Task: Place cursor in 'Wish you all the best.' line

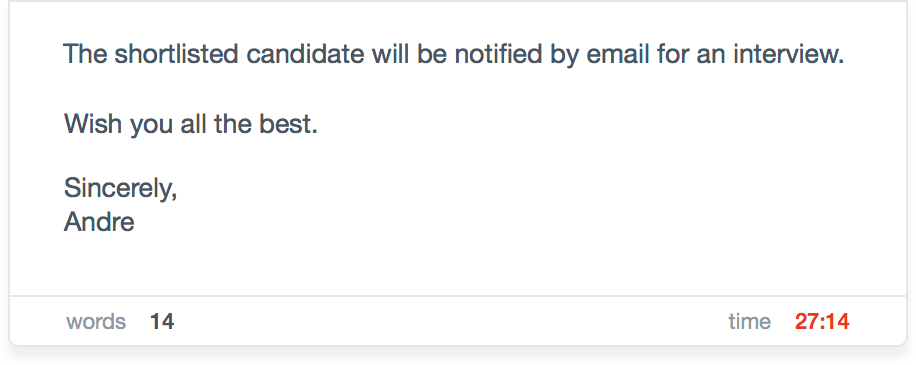Action: (x=190, y=124)
